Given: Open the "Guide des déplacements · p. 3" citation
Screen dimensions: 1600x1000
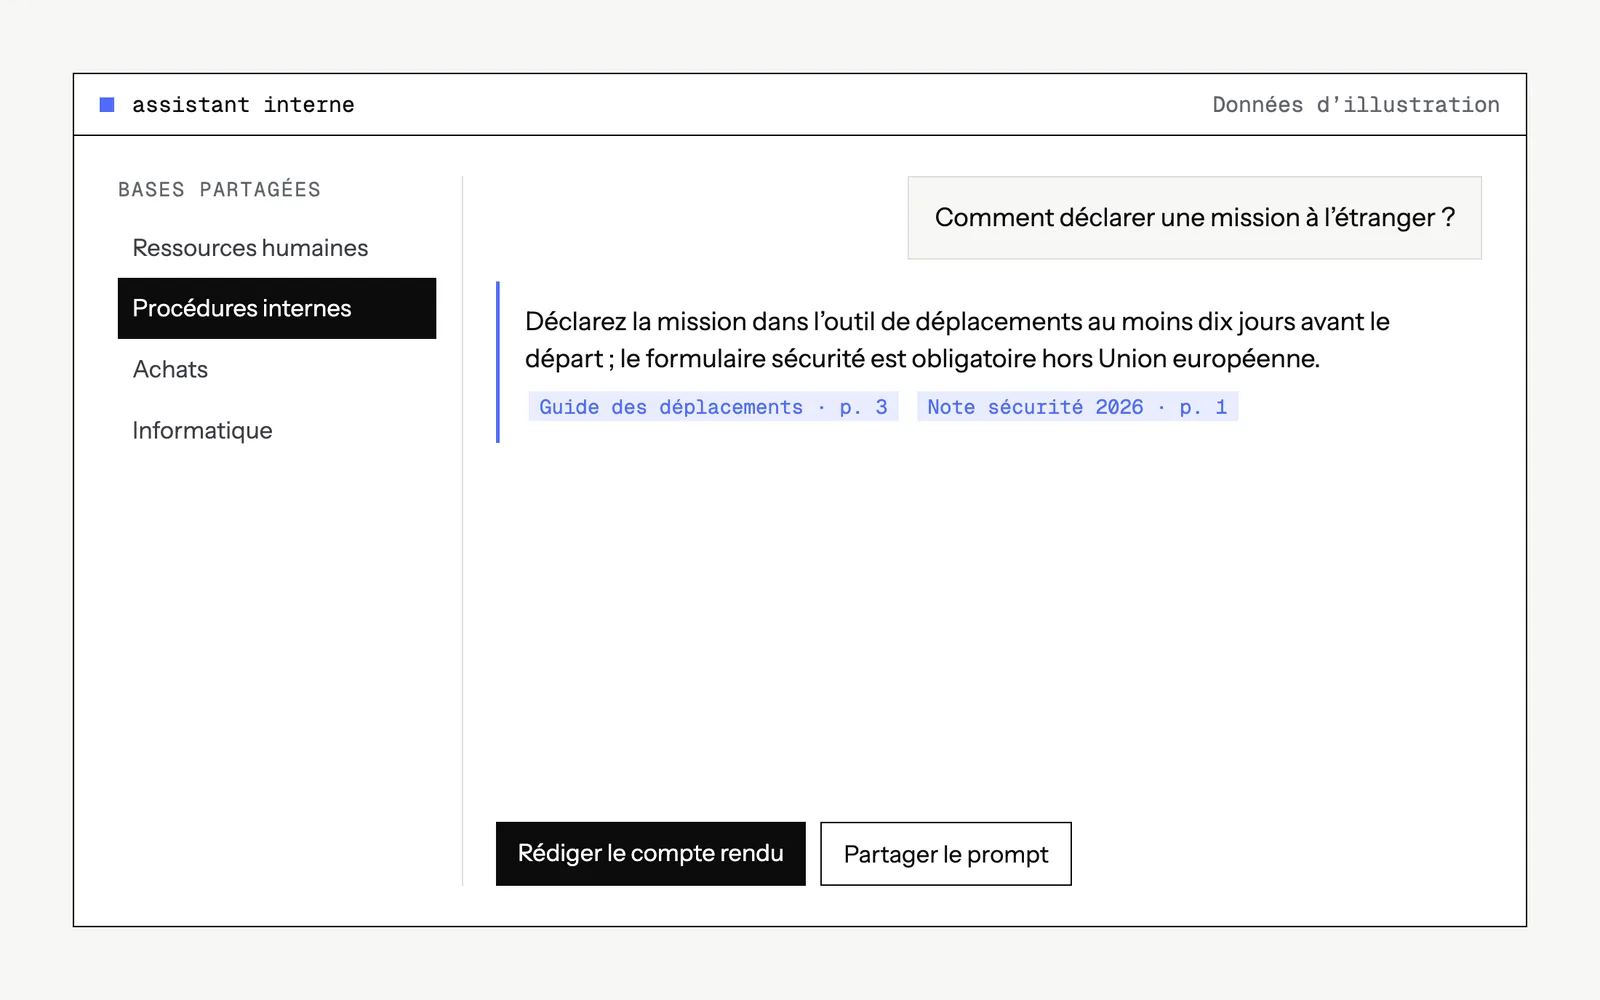Looking at the screenshot, I should pyautogui.click(x=713, y=407).
